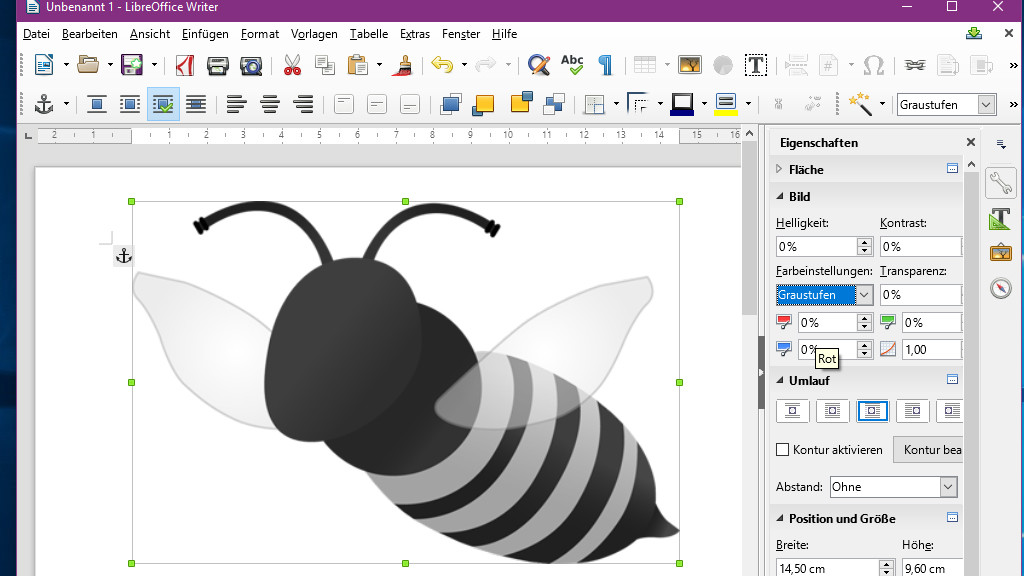
Task: Close the Eigenschaften panel
Action: (x=970, y=141)
